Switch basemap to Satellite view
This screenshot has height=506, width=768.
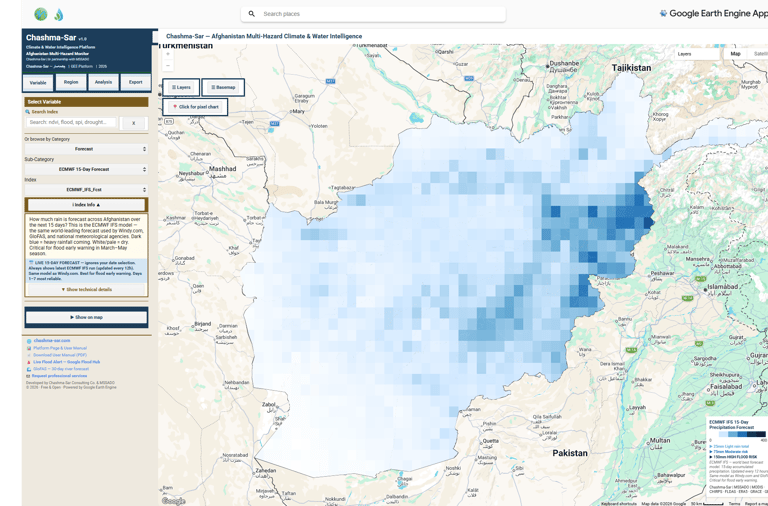pos(759,54)
